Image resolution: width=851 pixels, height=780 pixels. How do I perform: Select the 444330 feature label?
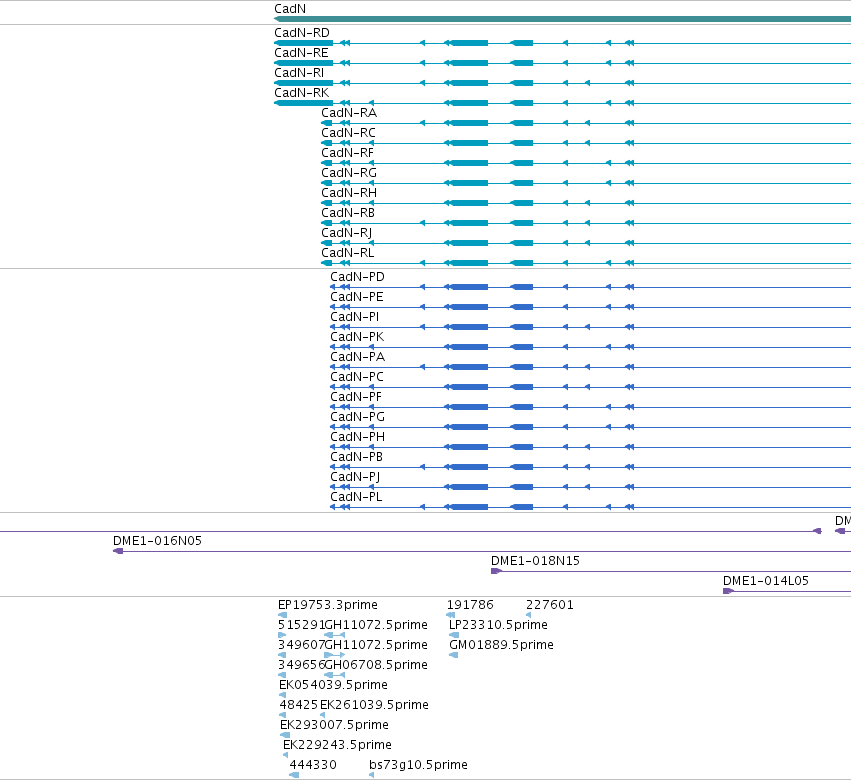(313, 765)
